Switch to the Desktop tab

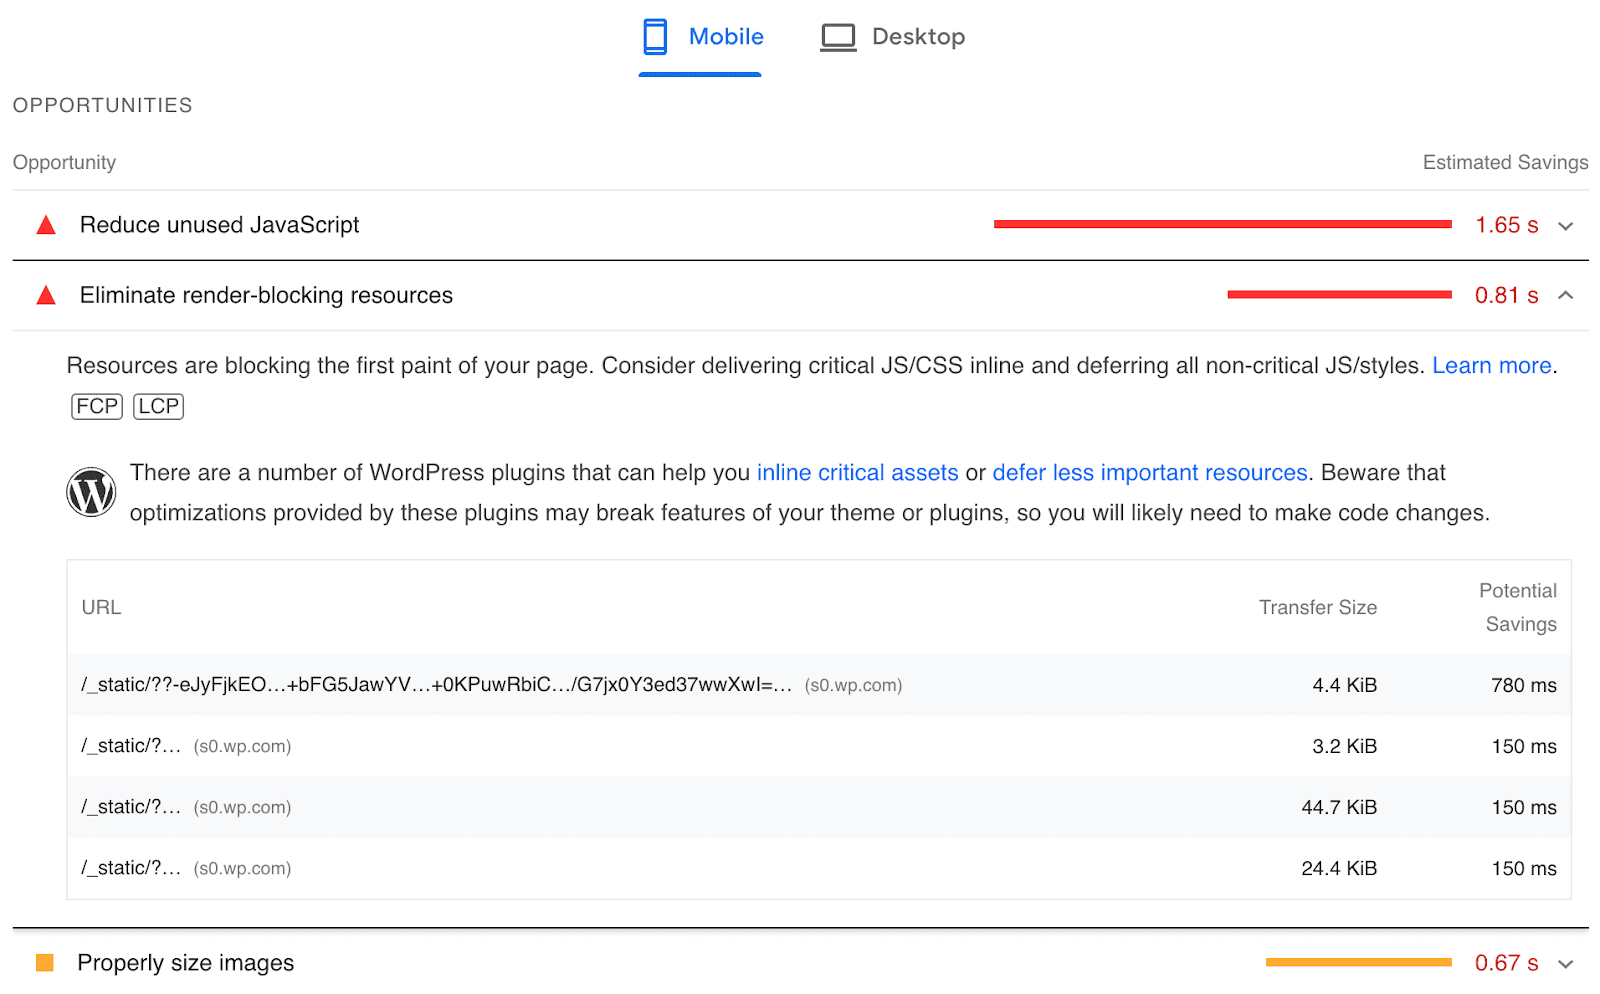point(892,37)
